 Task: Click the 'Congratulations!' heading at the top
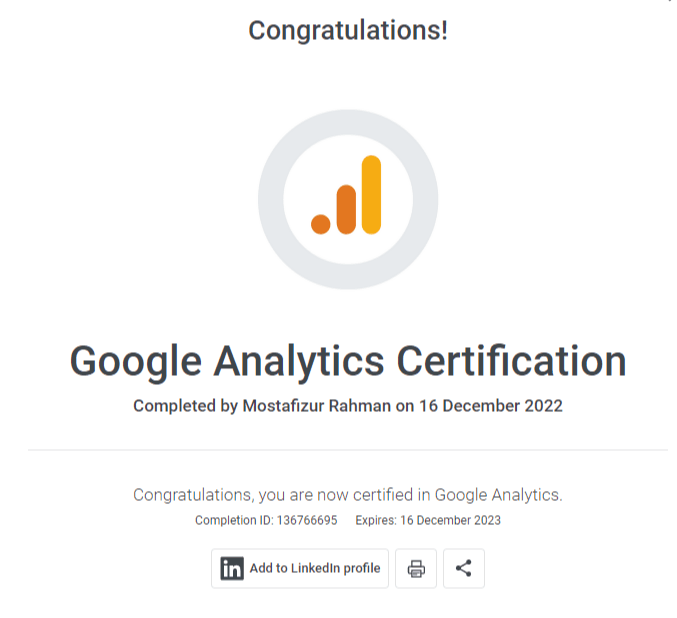[x=347, y=31]
